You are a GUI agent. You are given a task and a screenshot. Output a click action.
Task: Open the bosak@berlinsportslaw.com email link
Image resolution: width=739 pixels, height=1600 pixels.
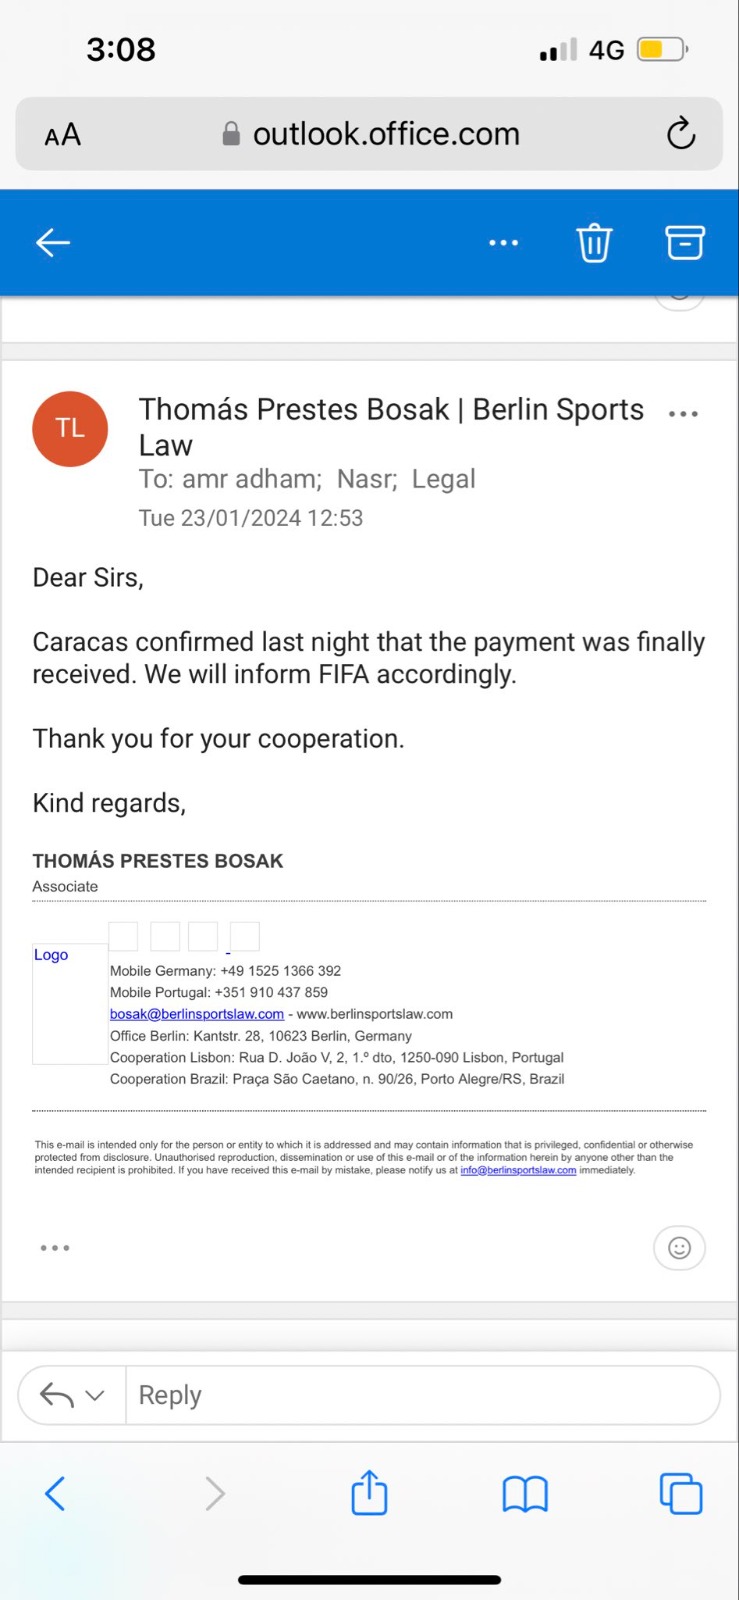pos(197,1014)
